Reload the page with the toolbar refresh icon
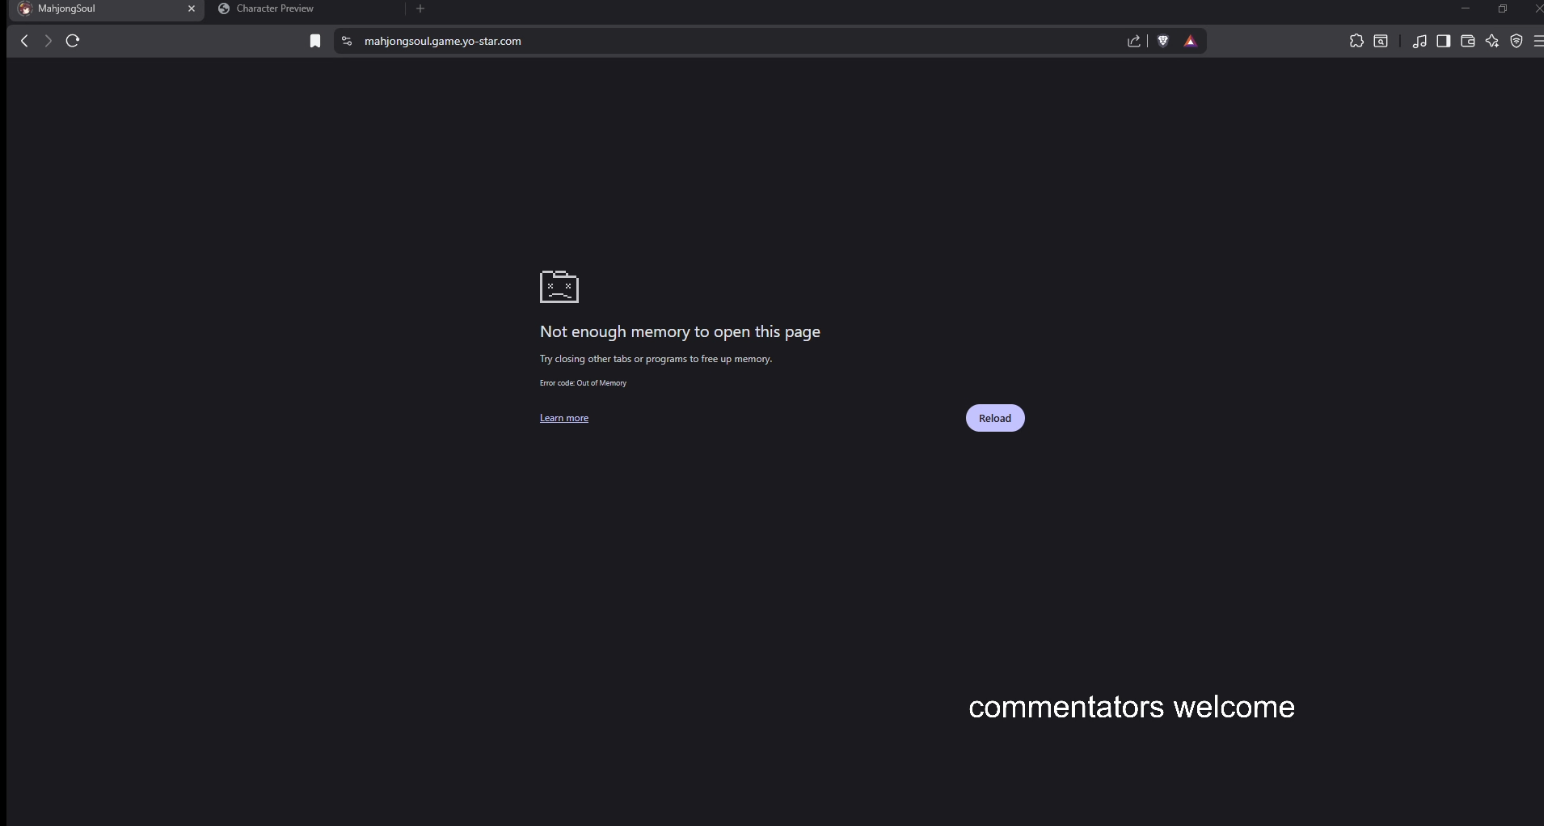1544x826 pixels. point(72,41)
